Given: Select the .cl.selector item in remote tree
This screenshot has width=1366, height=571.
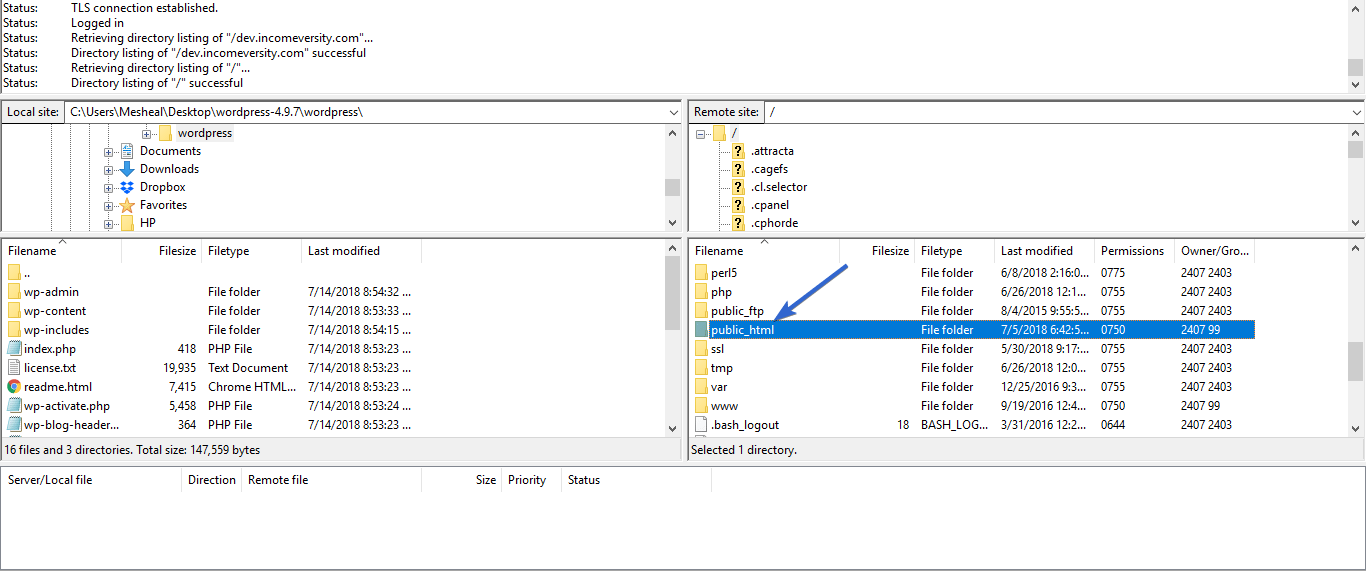Looking at the screenshot, I should [779, 187].
